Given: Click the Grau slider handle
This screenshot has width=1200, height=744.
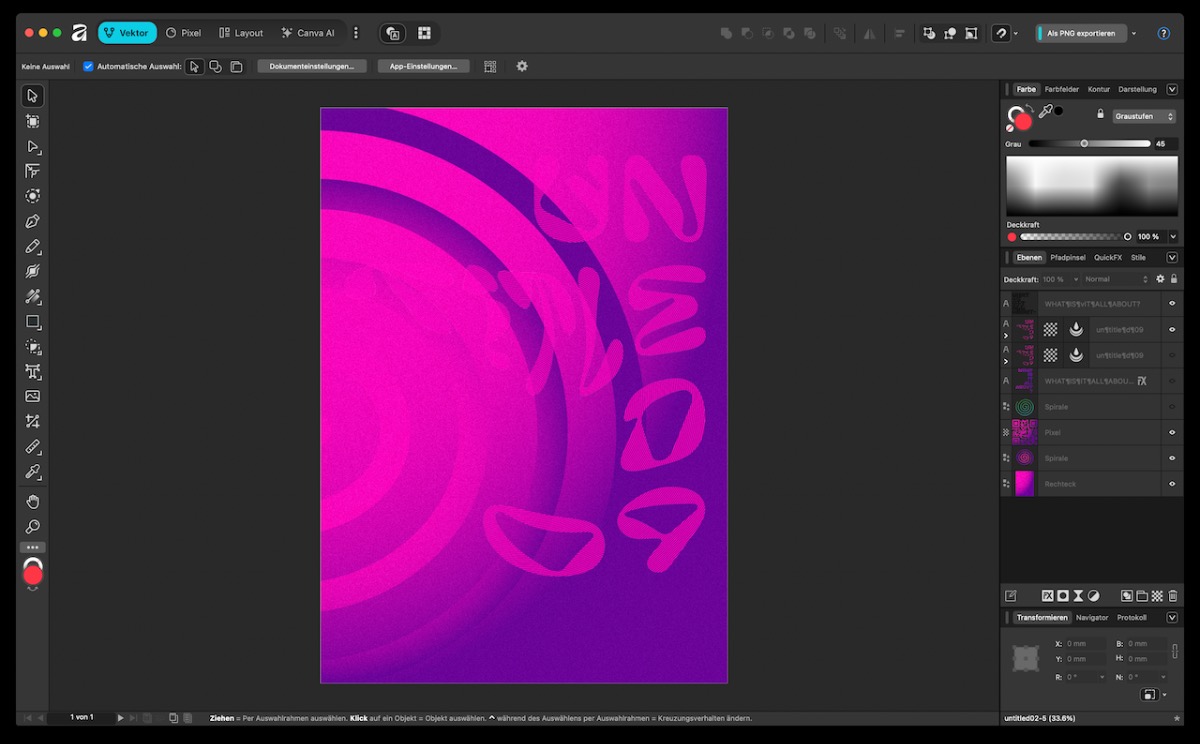Looking at the screenshot, I should click(x=1084, y=144).
